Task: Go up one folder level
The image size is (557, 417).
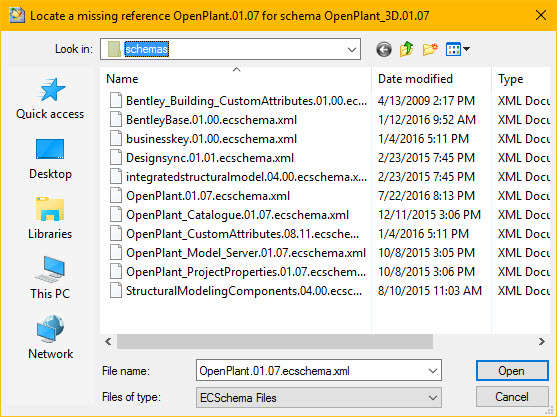Action: coord(406,49)
